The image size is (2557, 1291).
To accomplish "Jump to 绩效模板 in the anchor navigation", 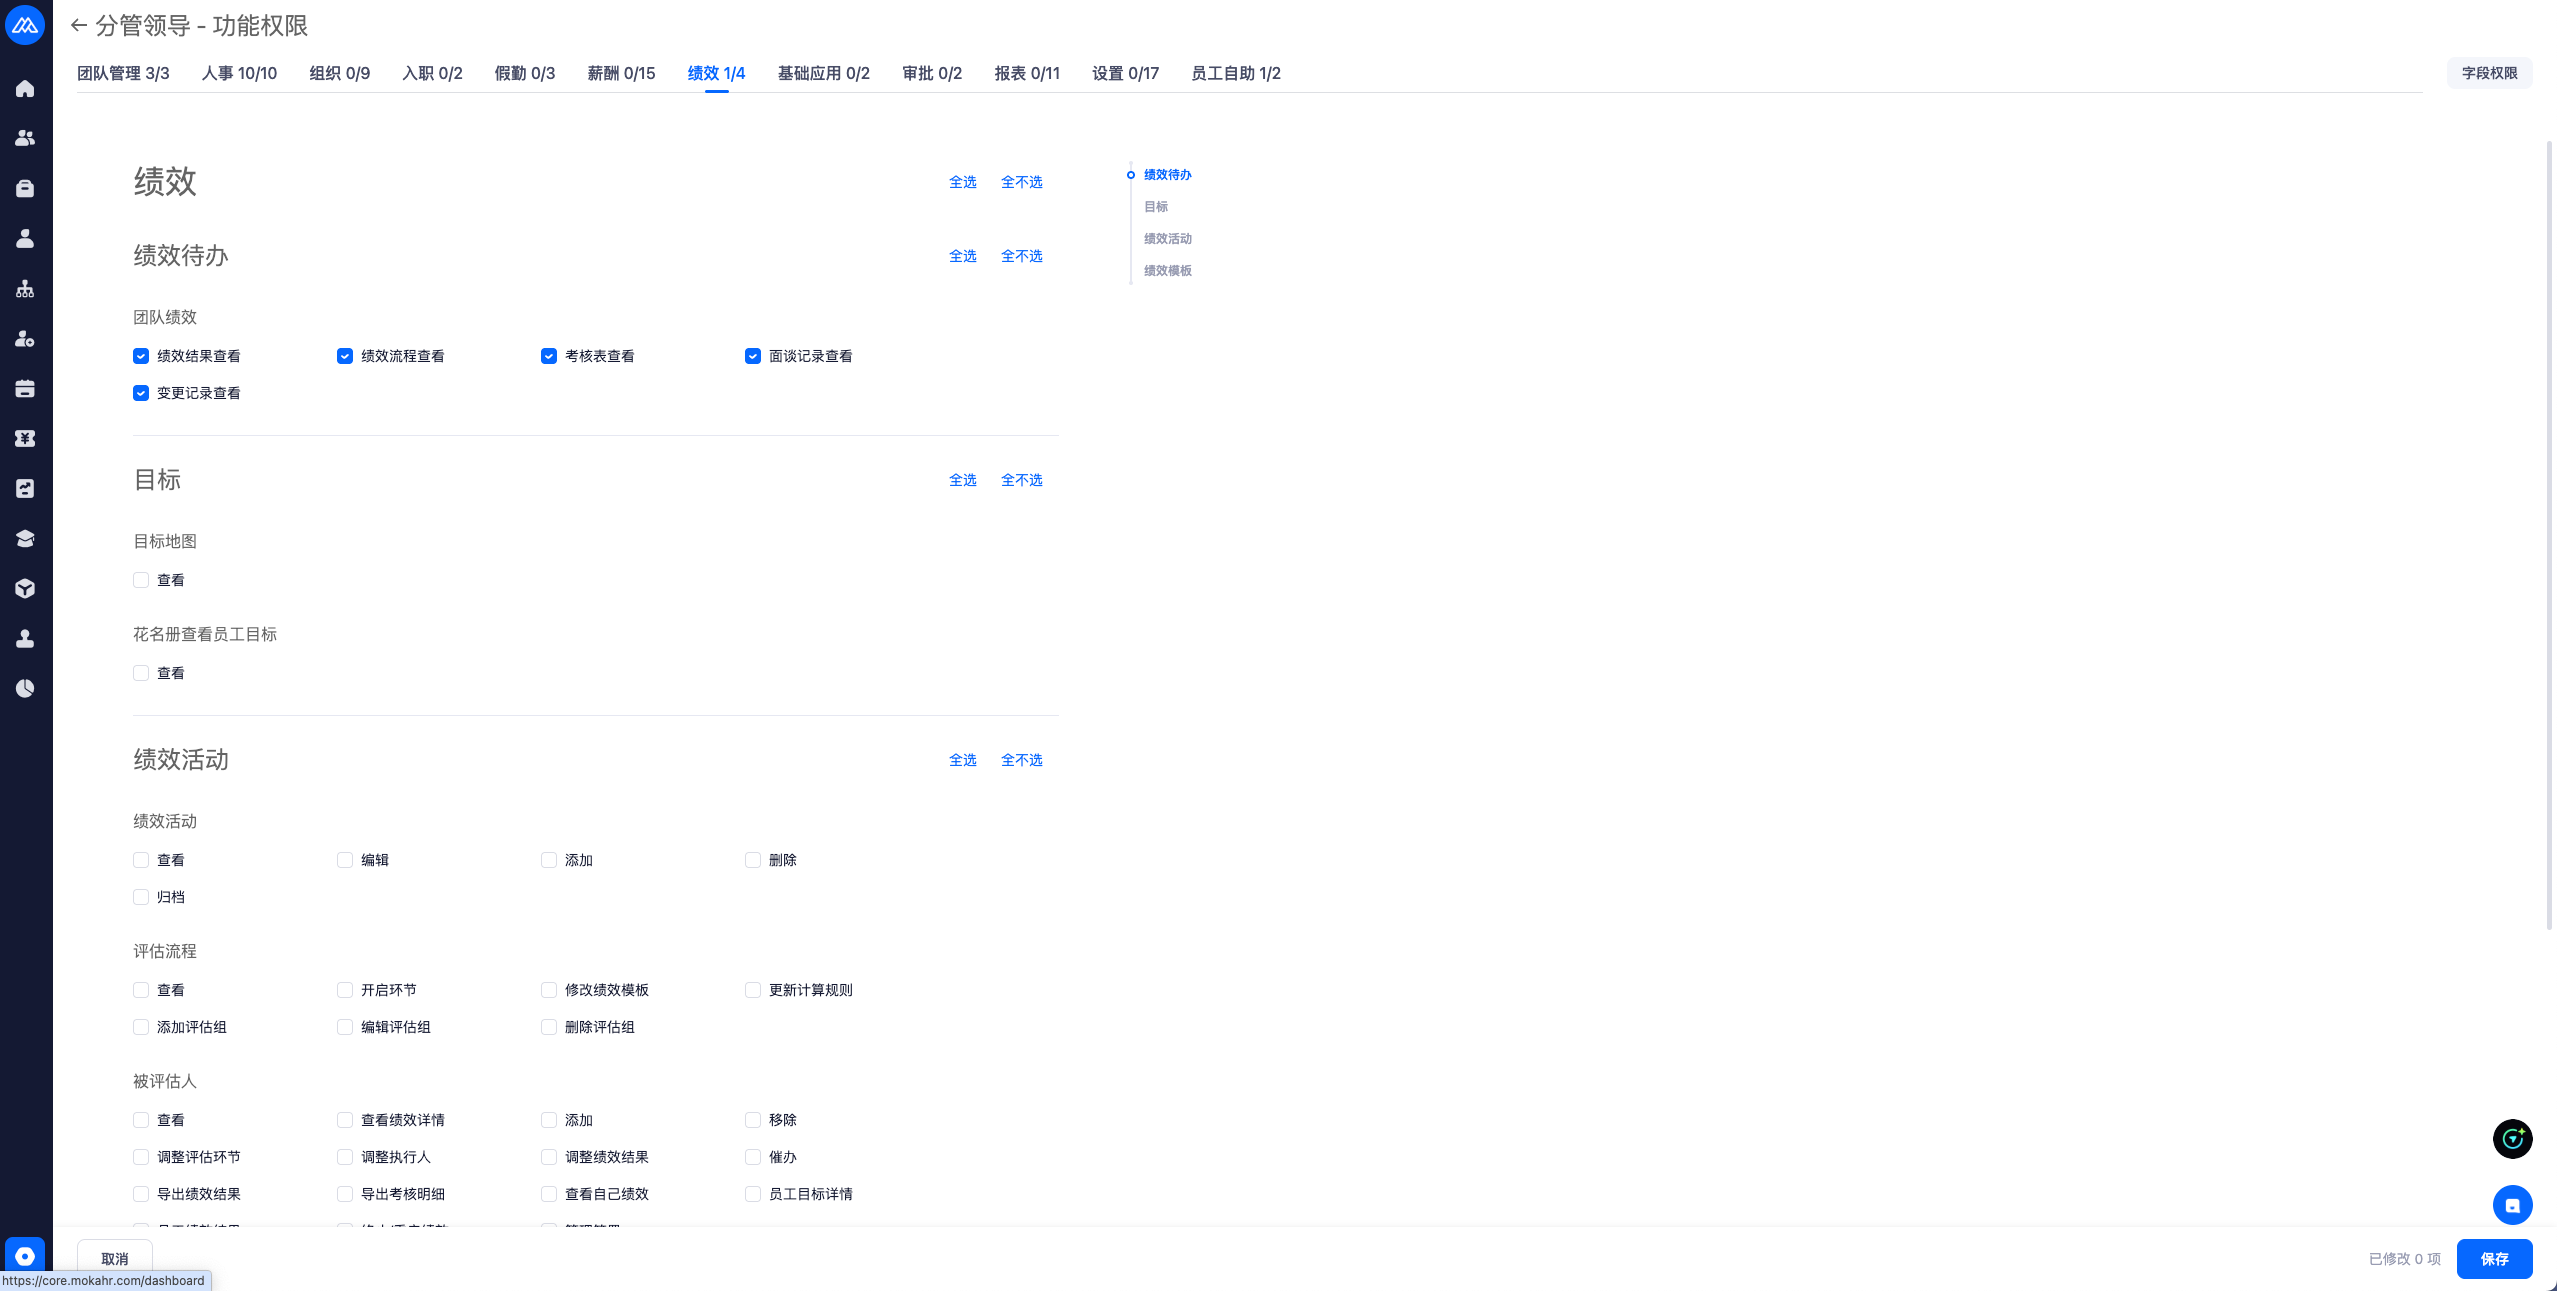I will tap(1167, 271).
